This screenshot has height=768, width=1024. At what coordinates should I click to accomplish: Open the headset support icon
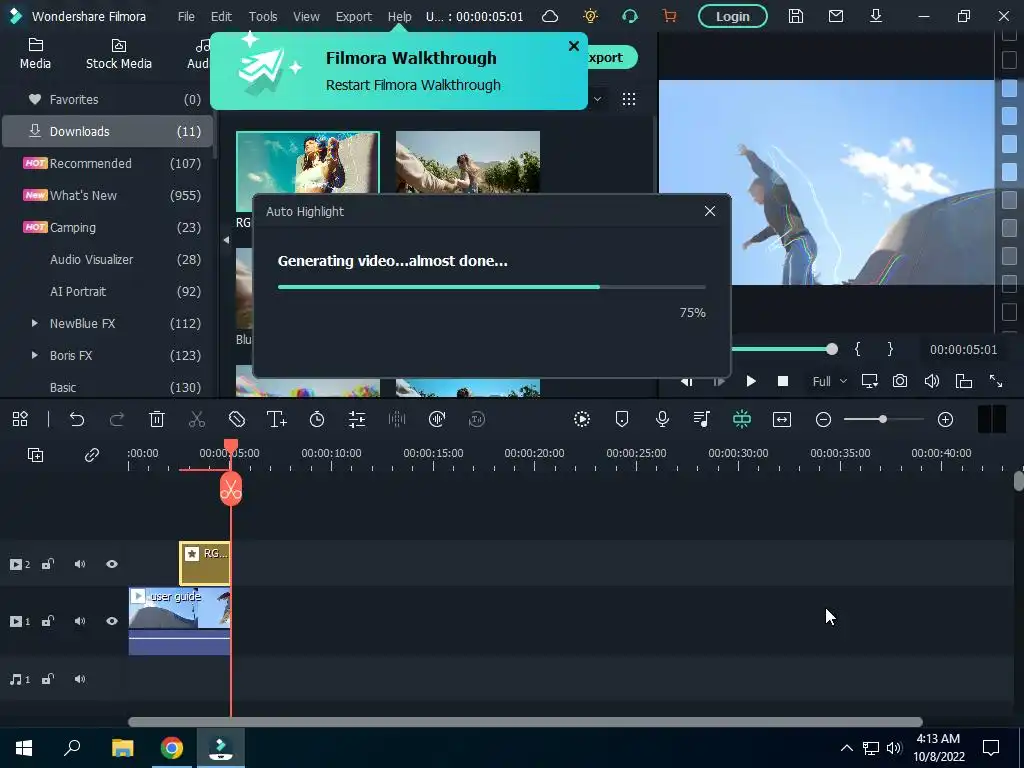click(630, 16)
